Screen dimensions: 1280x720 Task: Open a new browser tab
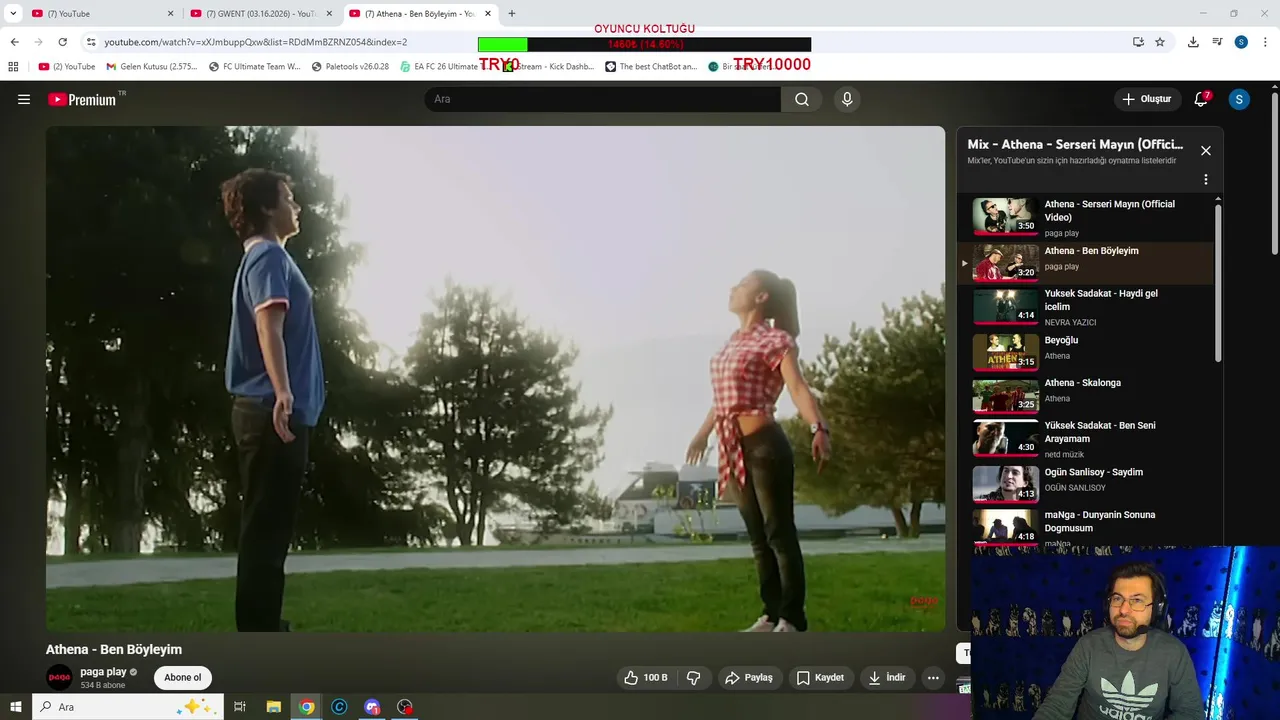click(512, 14)
